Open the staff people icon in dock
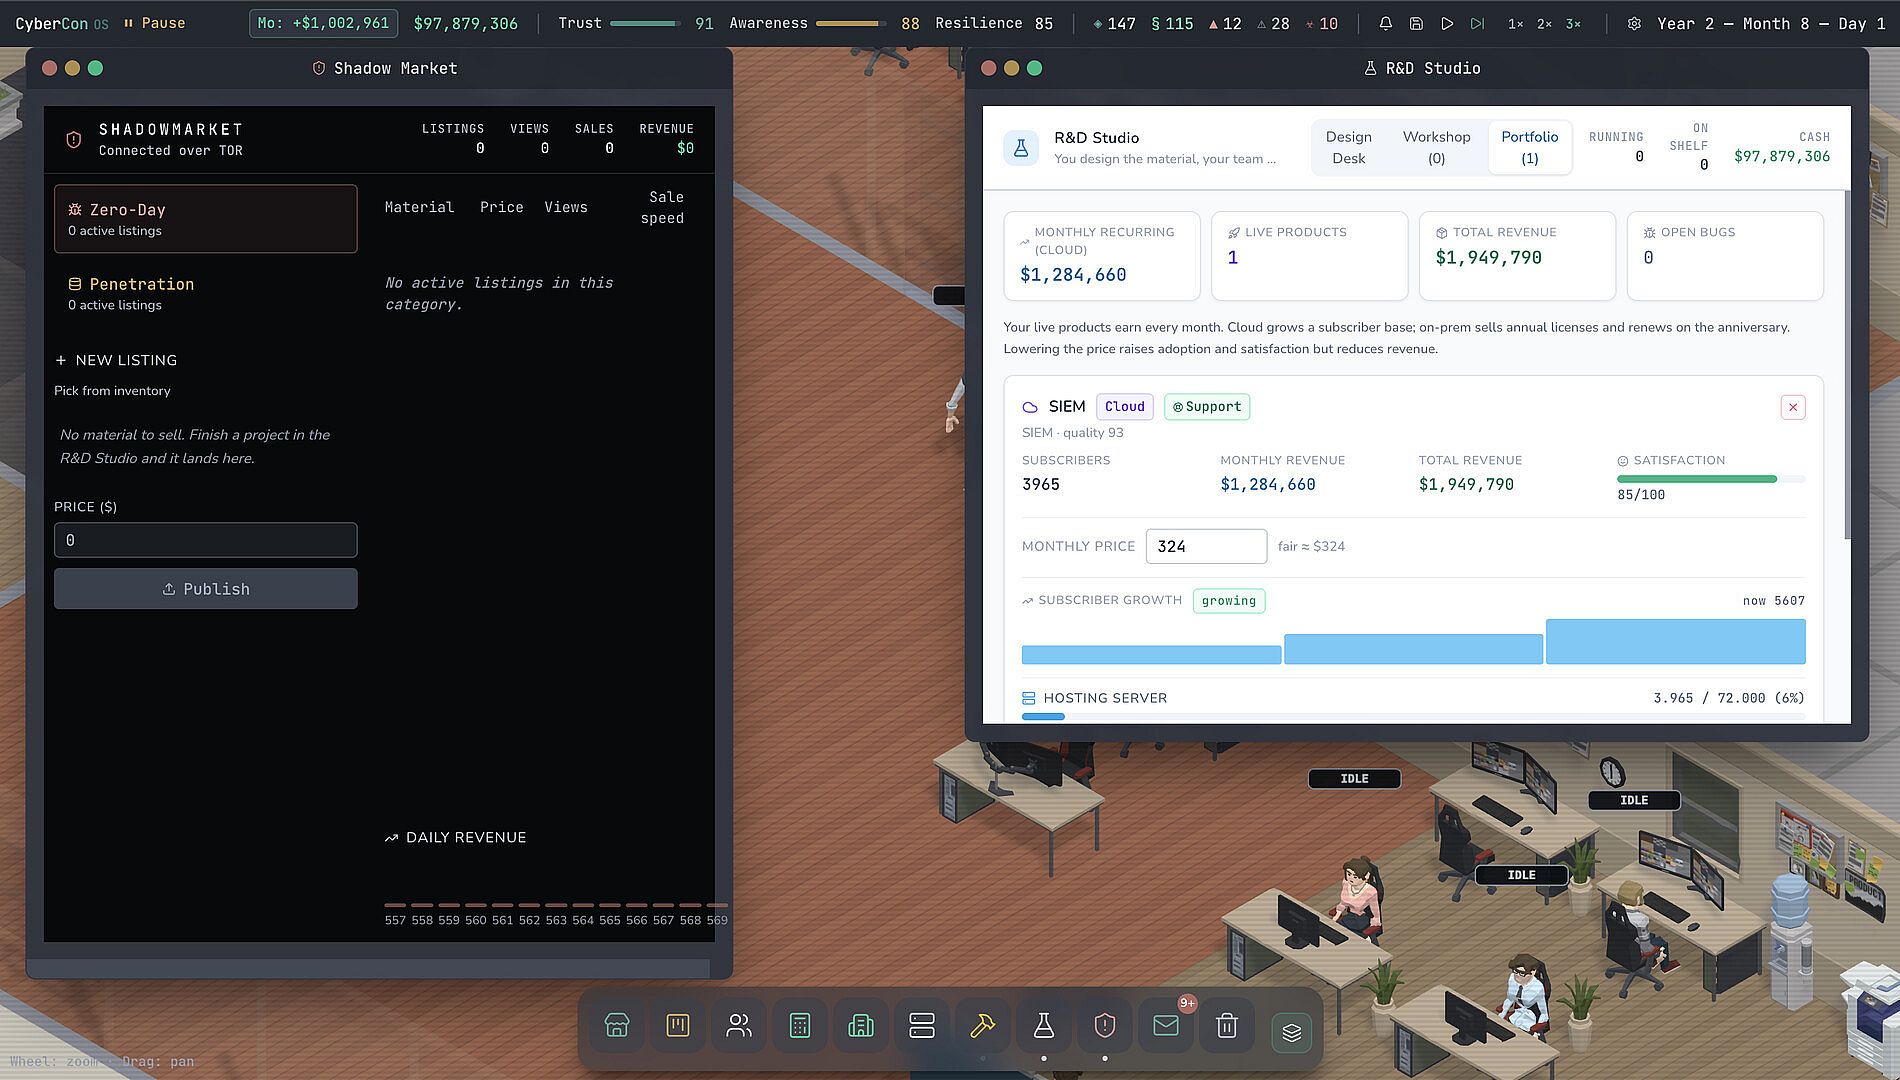This screenshot has height=1080, width=1900. (739, 1026)
